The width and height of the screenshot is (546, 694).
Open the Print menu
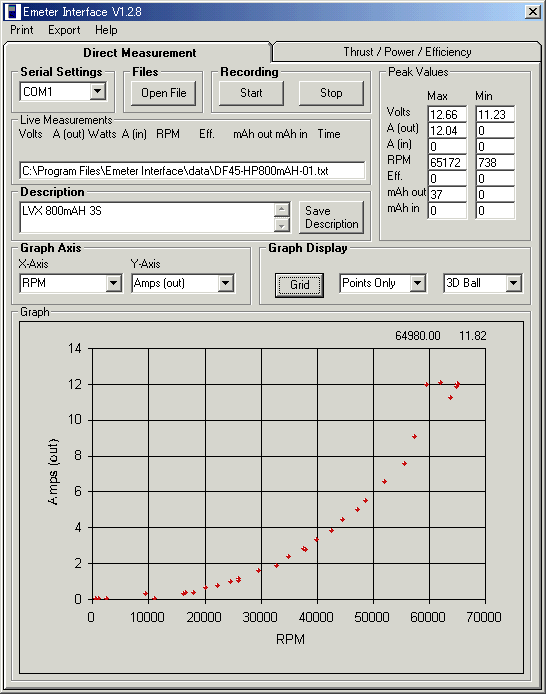[x=22, y=30]
